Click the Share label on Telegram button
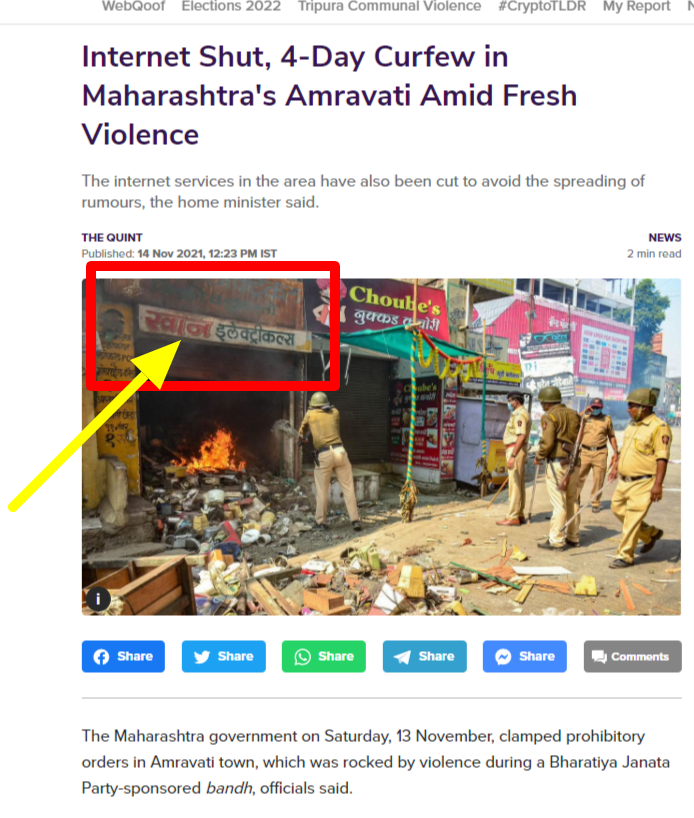Image resolution: width=694 pixels, height=818 pixels. point(436,657)
